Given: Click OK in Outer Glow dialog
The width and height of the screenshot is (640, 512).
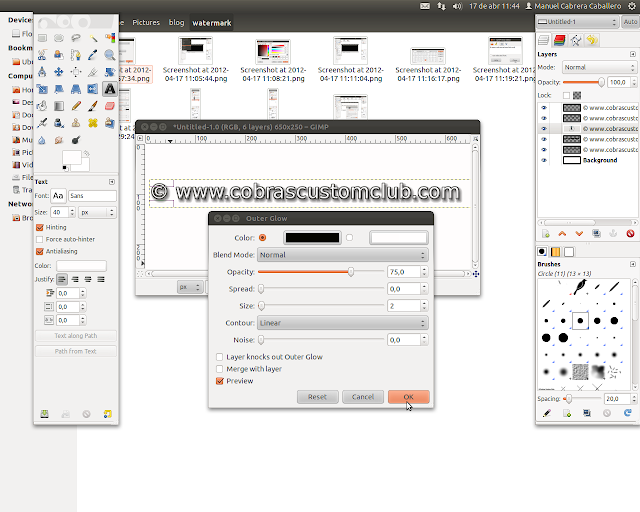Looking at the screenshot, I should (x=409, y=396).
